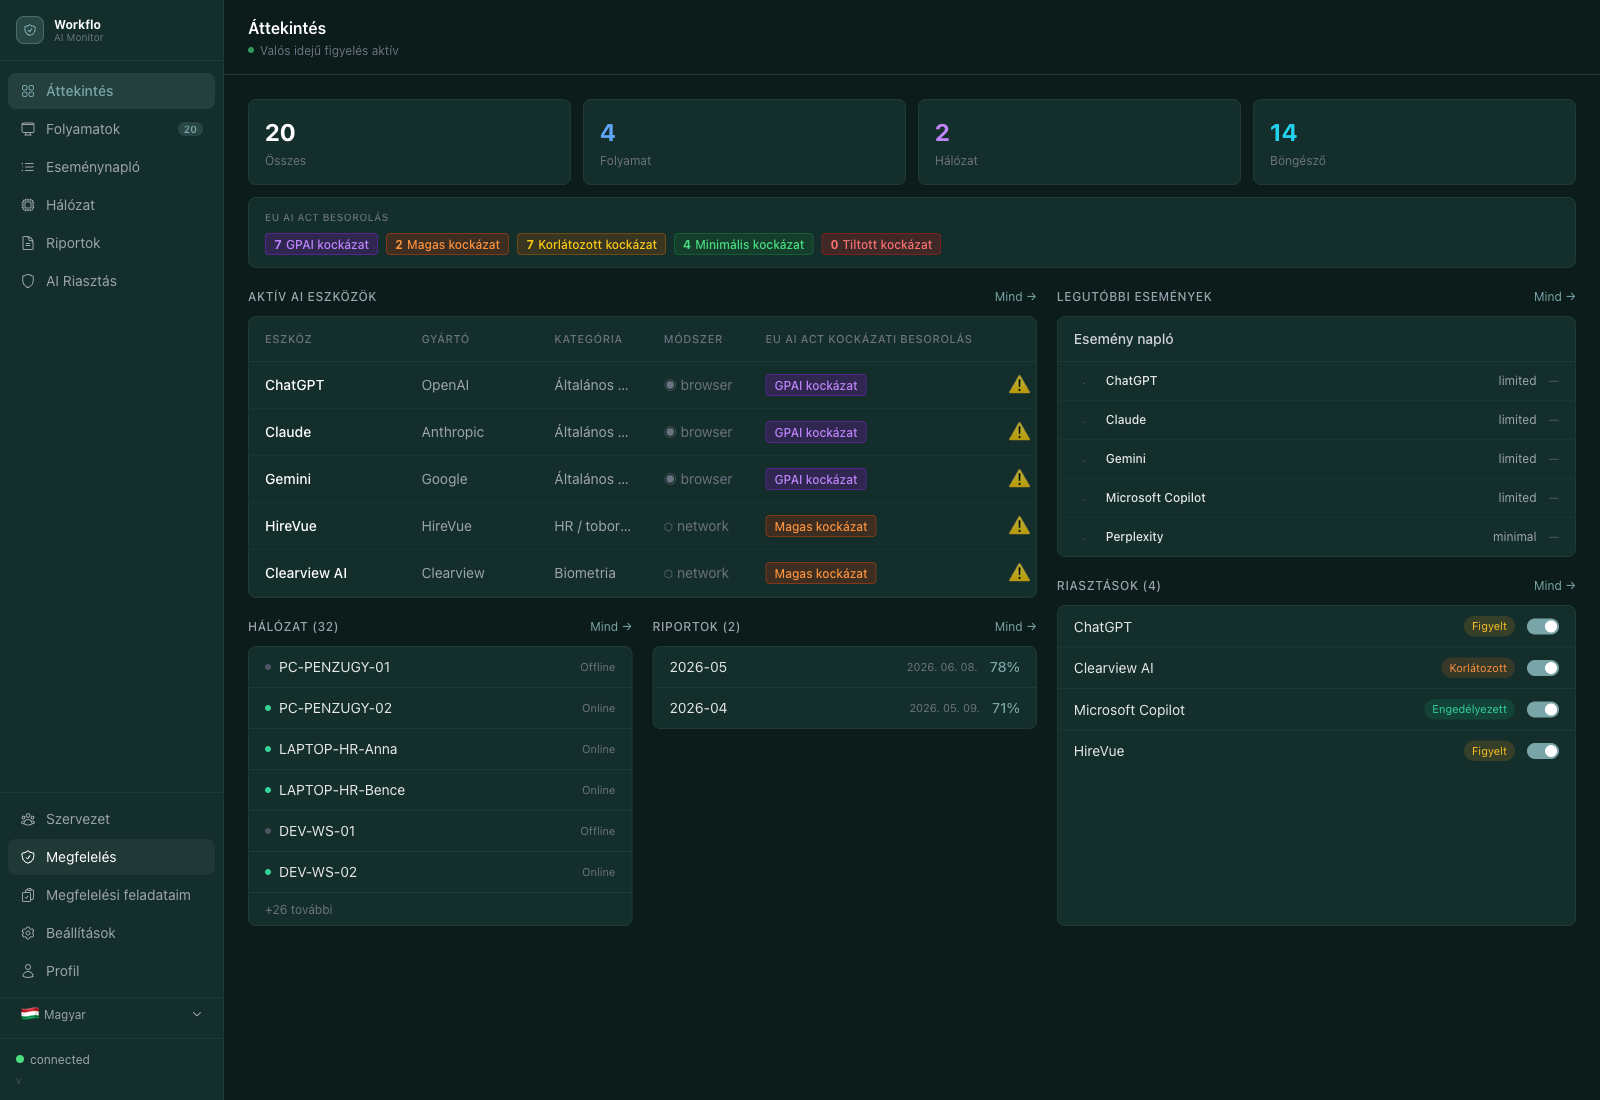Toggle the Clearview AI alert switch
The image size is (1600, 1100).
pyautogui.click(x=1543, y=668)
